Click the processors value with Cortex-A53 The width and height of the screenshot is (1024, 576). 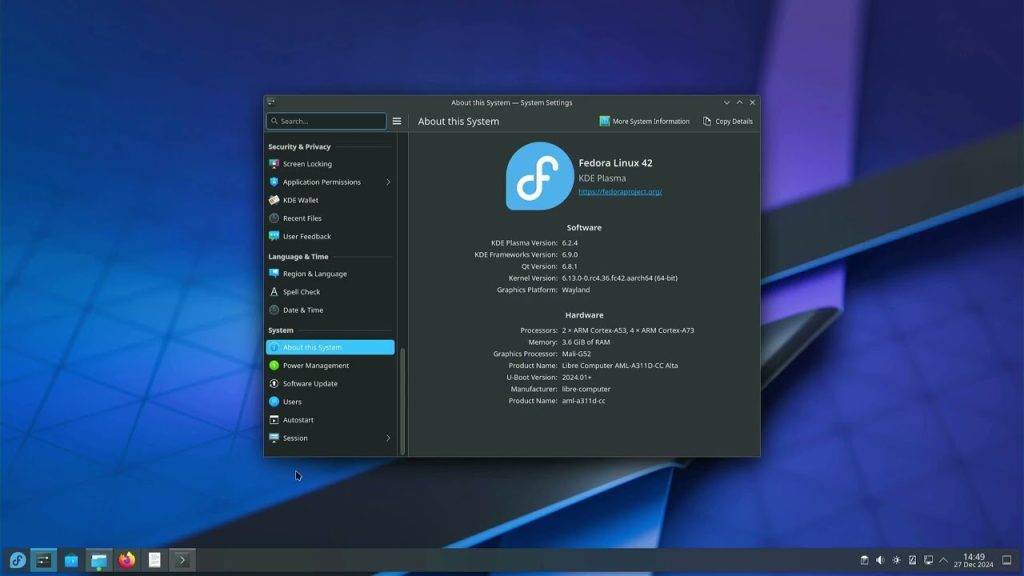click(628, 330)
